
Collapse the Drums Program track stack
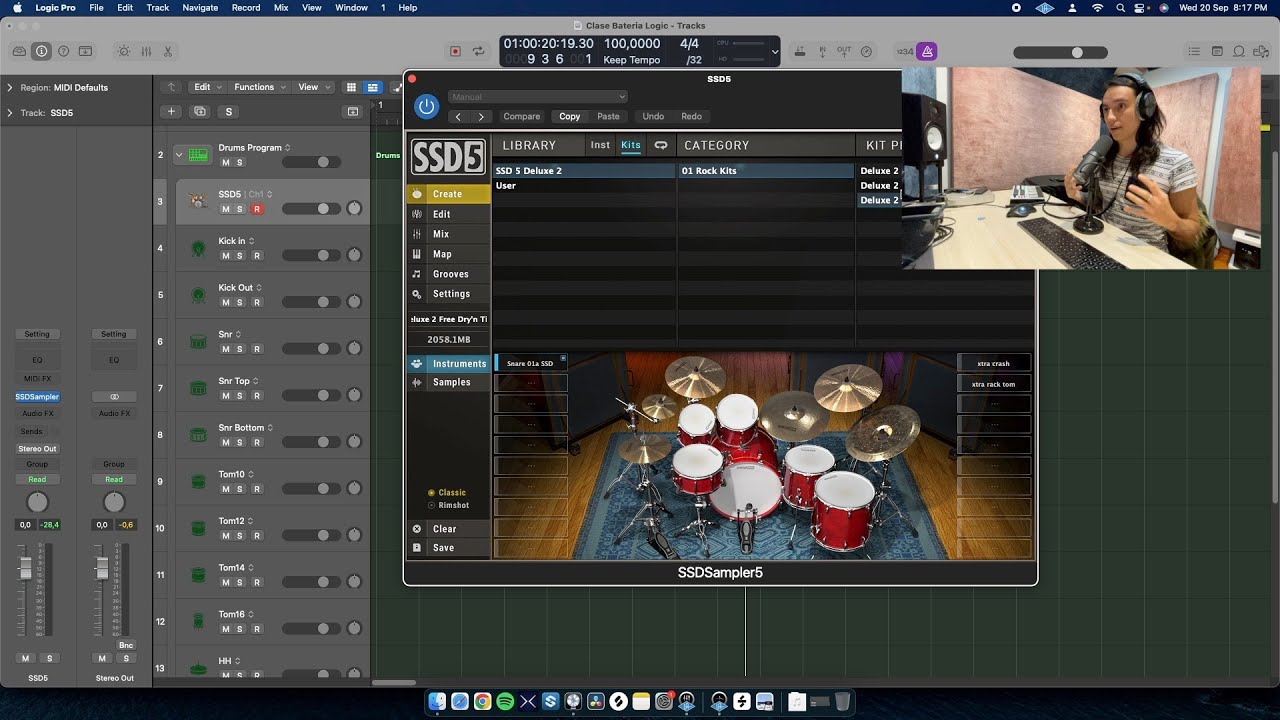(180, 154)
